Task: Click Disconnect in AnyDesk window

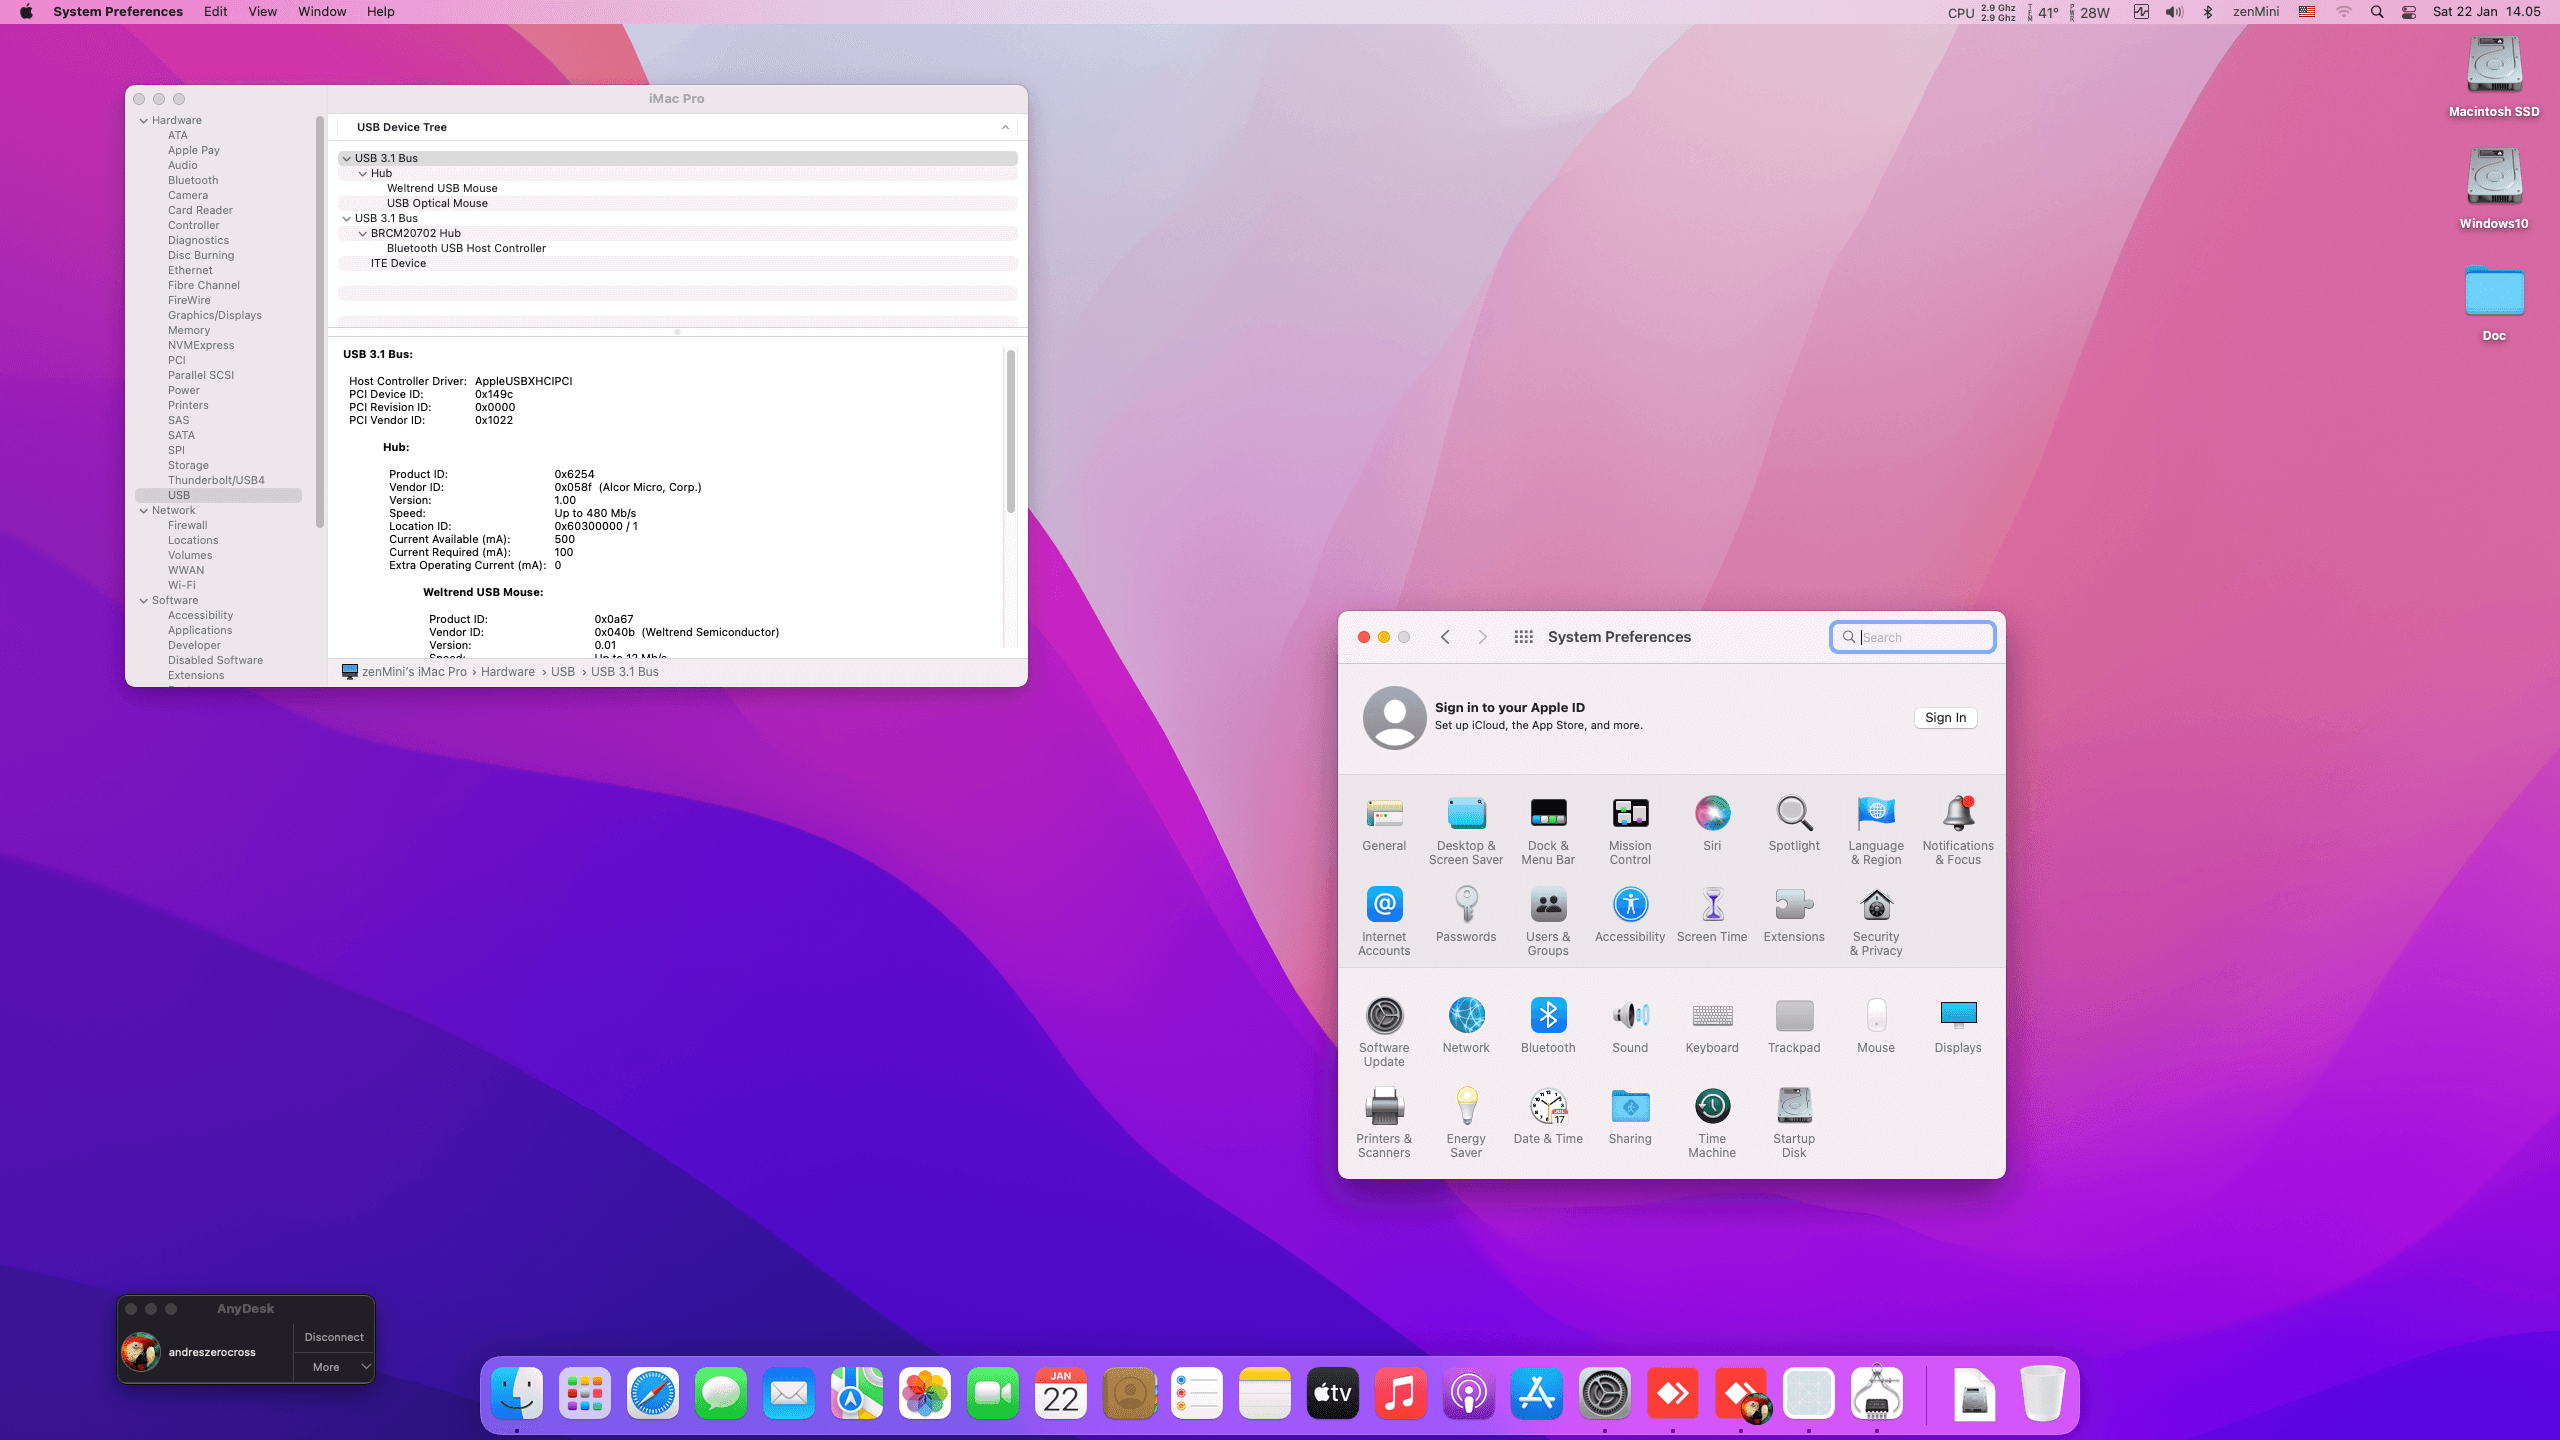Action: (334, 1337)
